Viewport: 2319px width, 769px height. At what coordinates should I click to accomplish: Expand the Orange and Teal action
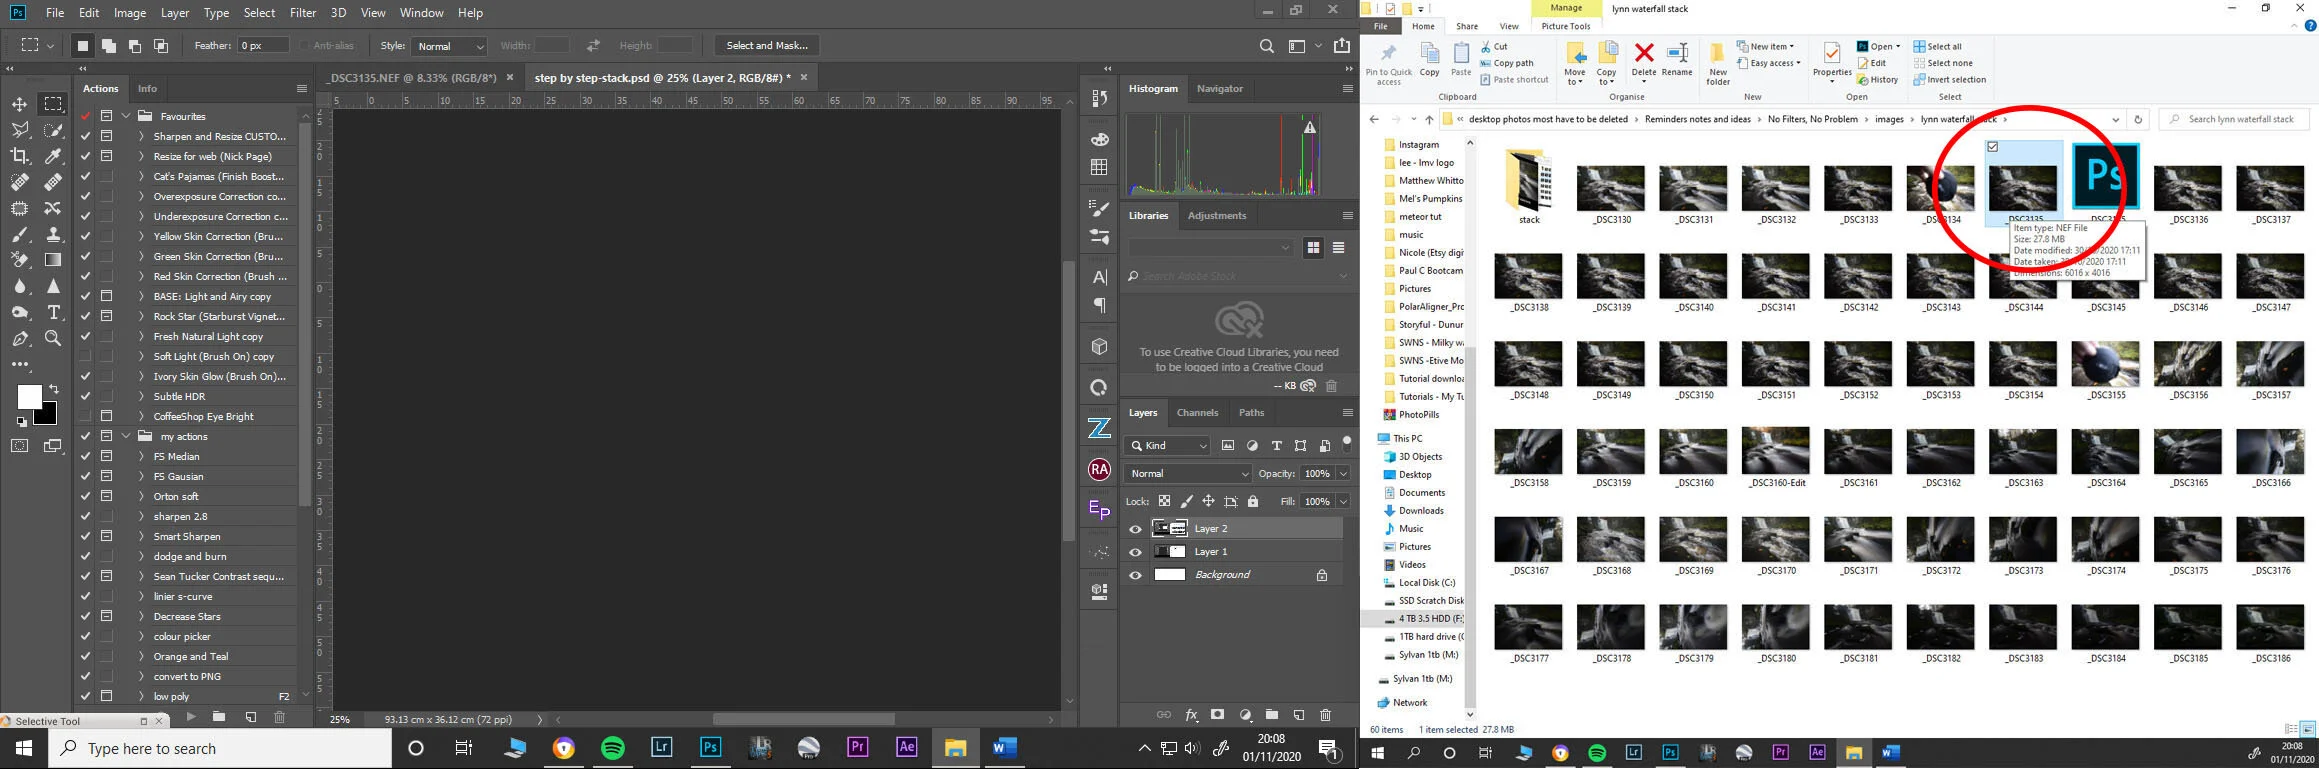click(x=141, y=656)
